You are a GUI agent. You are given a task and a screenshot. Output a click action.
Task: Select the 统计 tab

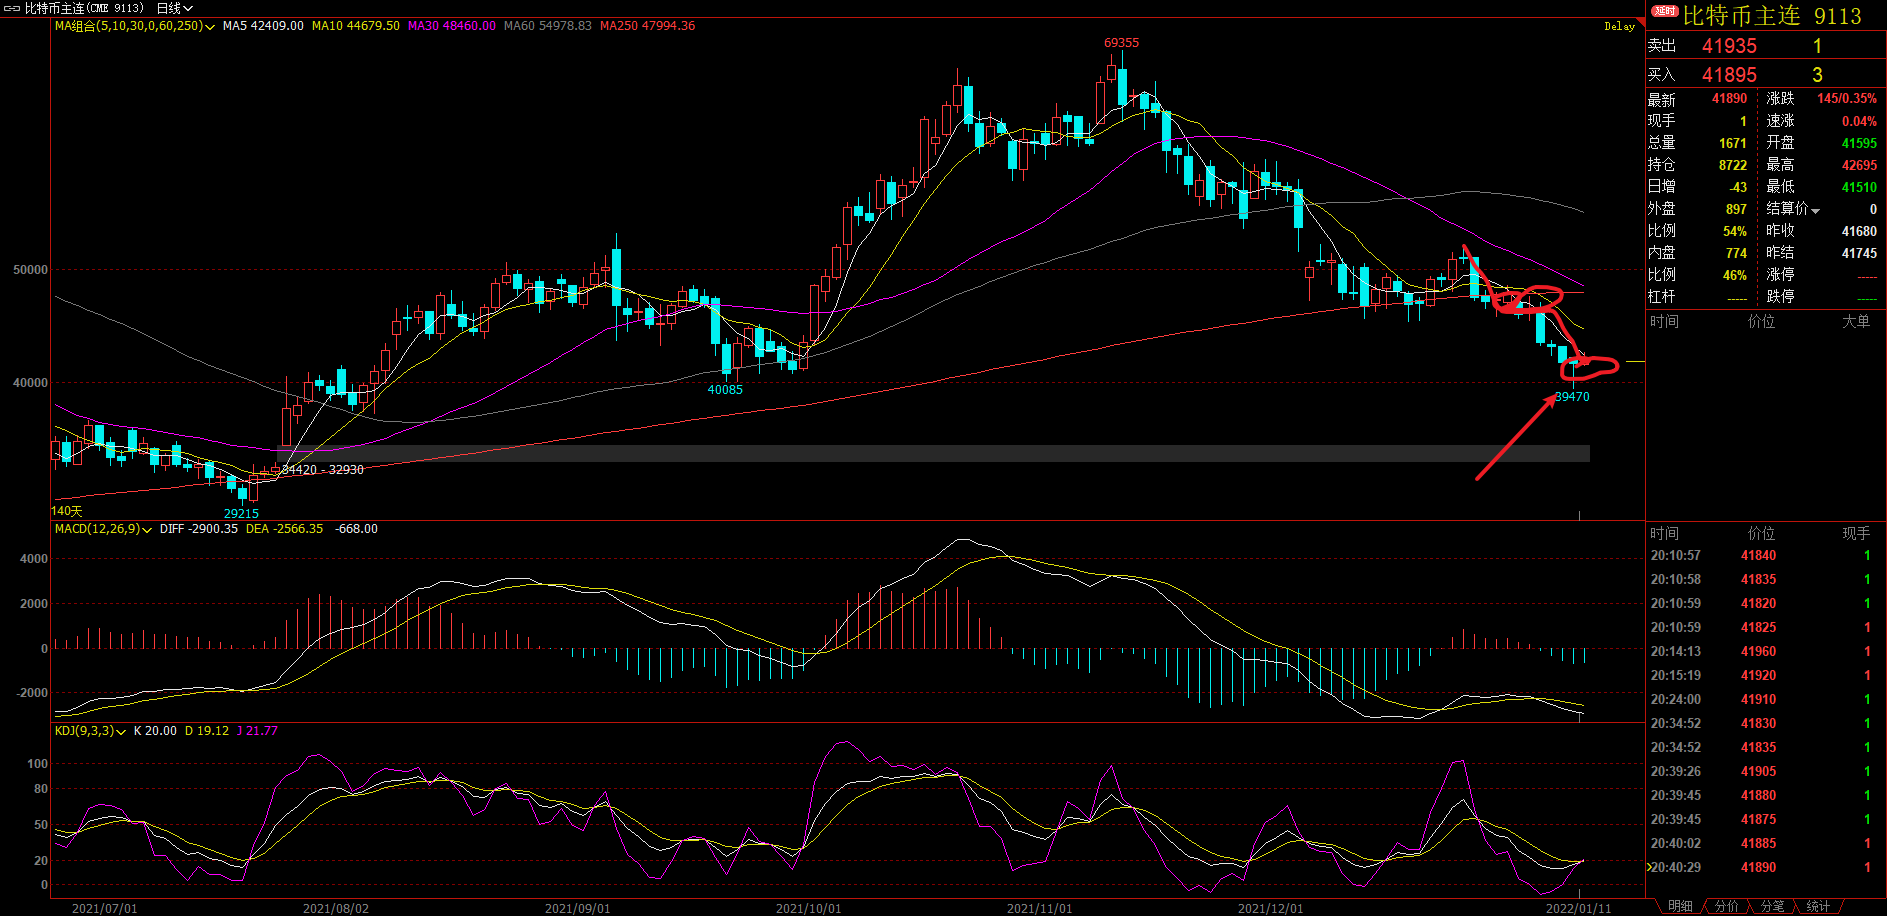pyautogui.click(x=1818, y=906)
